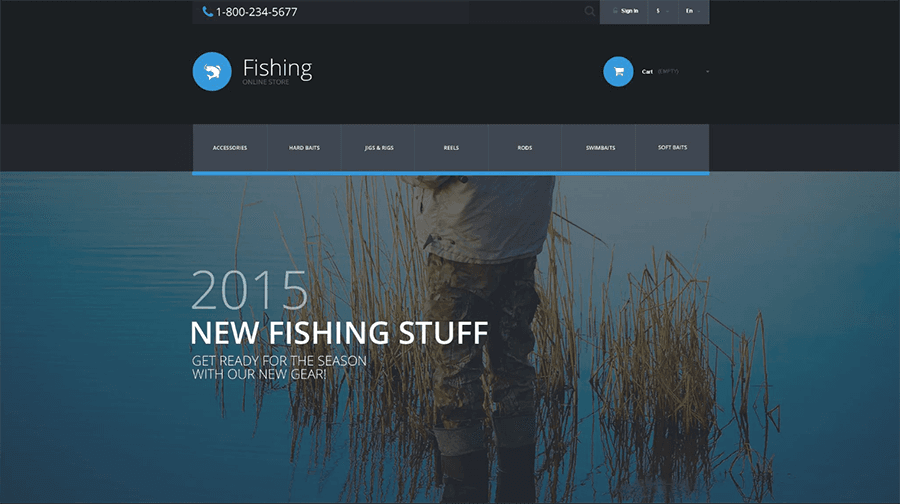Open the Soft Baits category
The image size is (900, 504).
click(x=672, y=148)
